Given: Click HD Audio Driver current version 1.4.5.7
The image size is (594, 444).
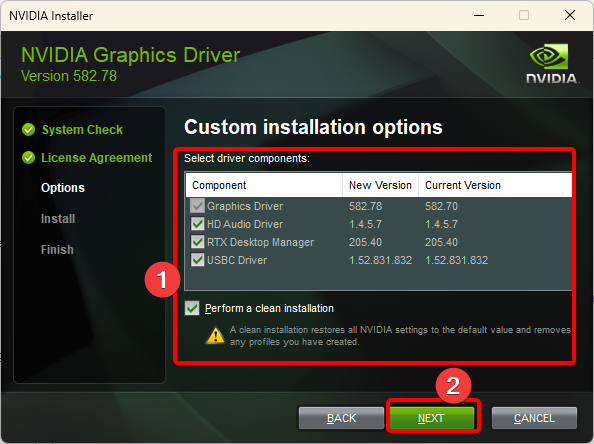Looking at the screenshot, I should 441,224.
